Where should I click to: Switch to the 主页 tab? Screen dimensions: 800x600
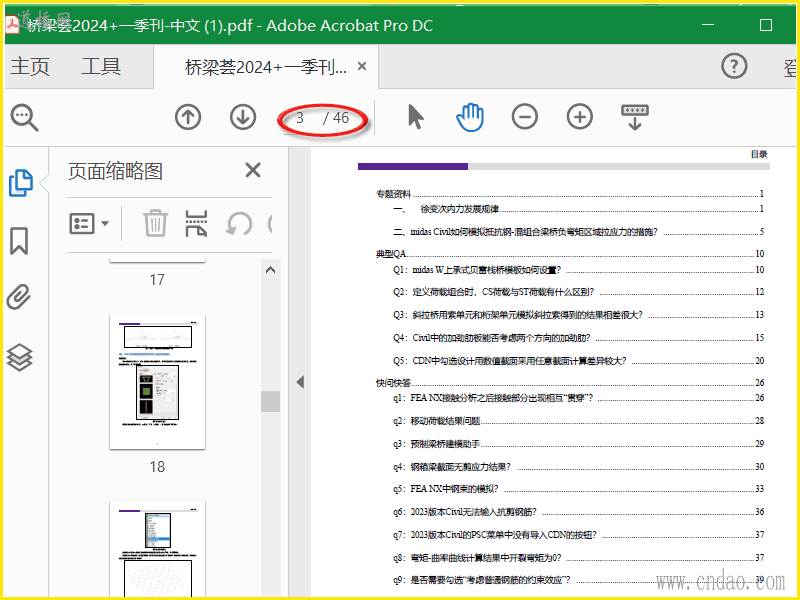click(x=30, y=66)
